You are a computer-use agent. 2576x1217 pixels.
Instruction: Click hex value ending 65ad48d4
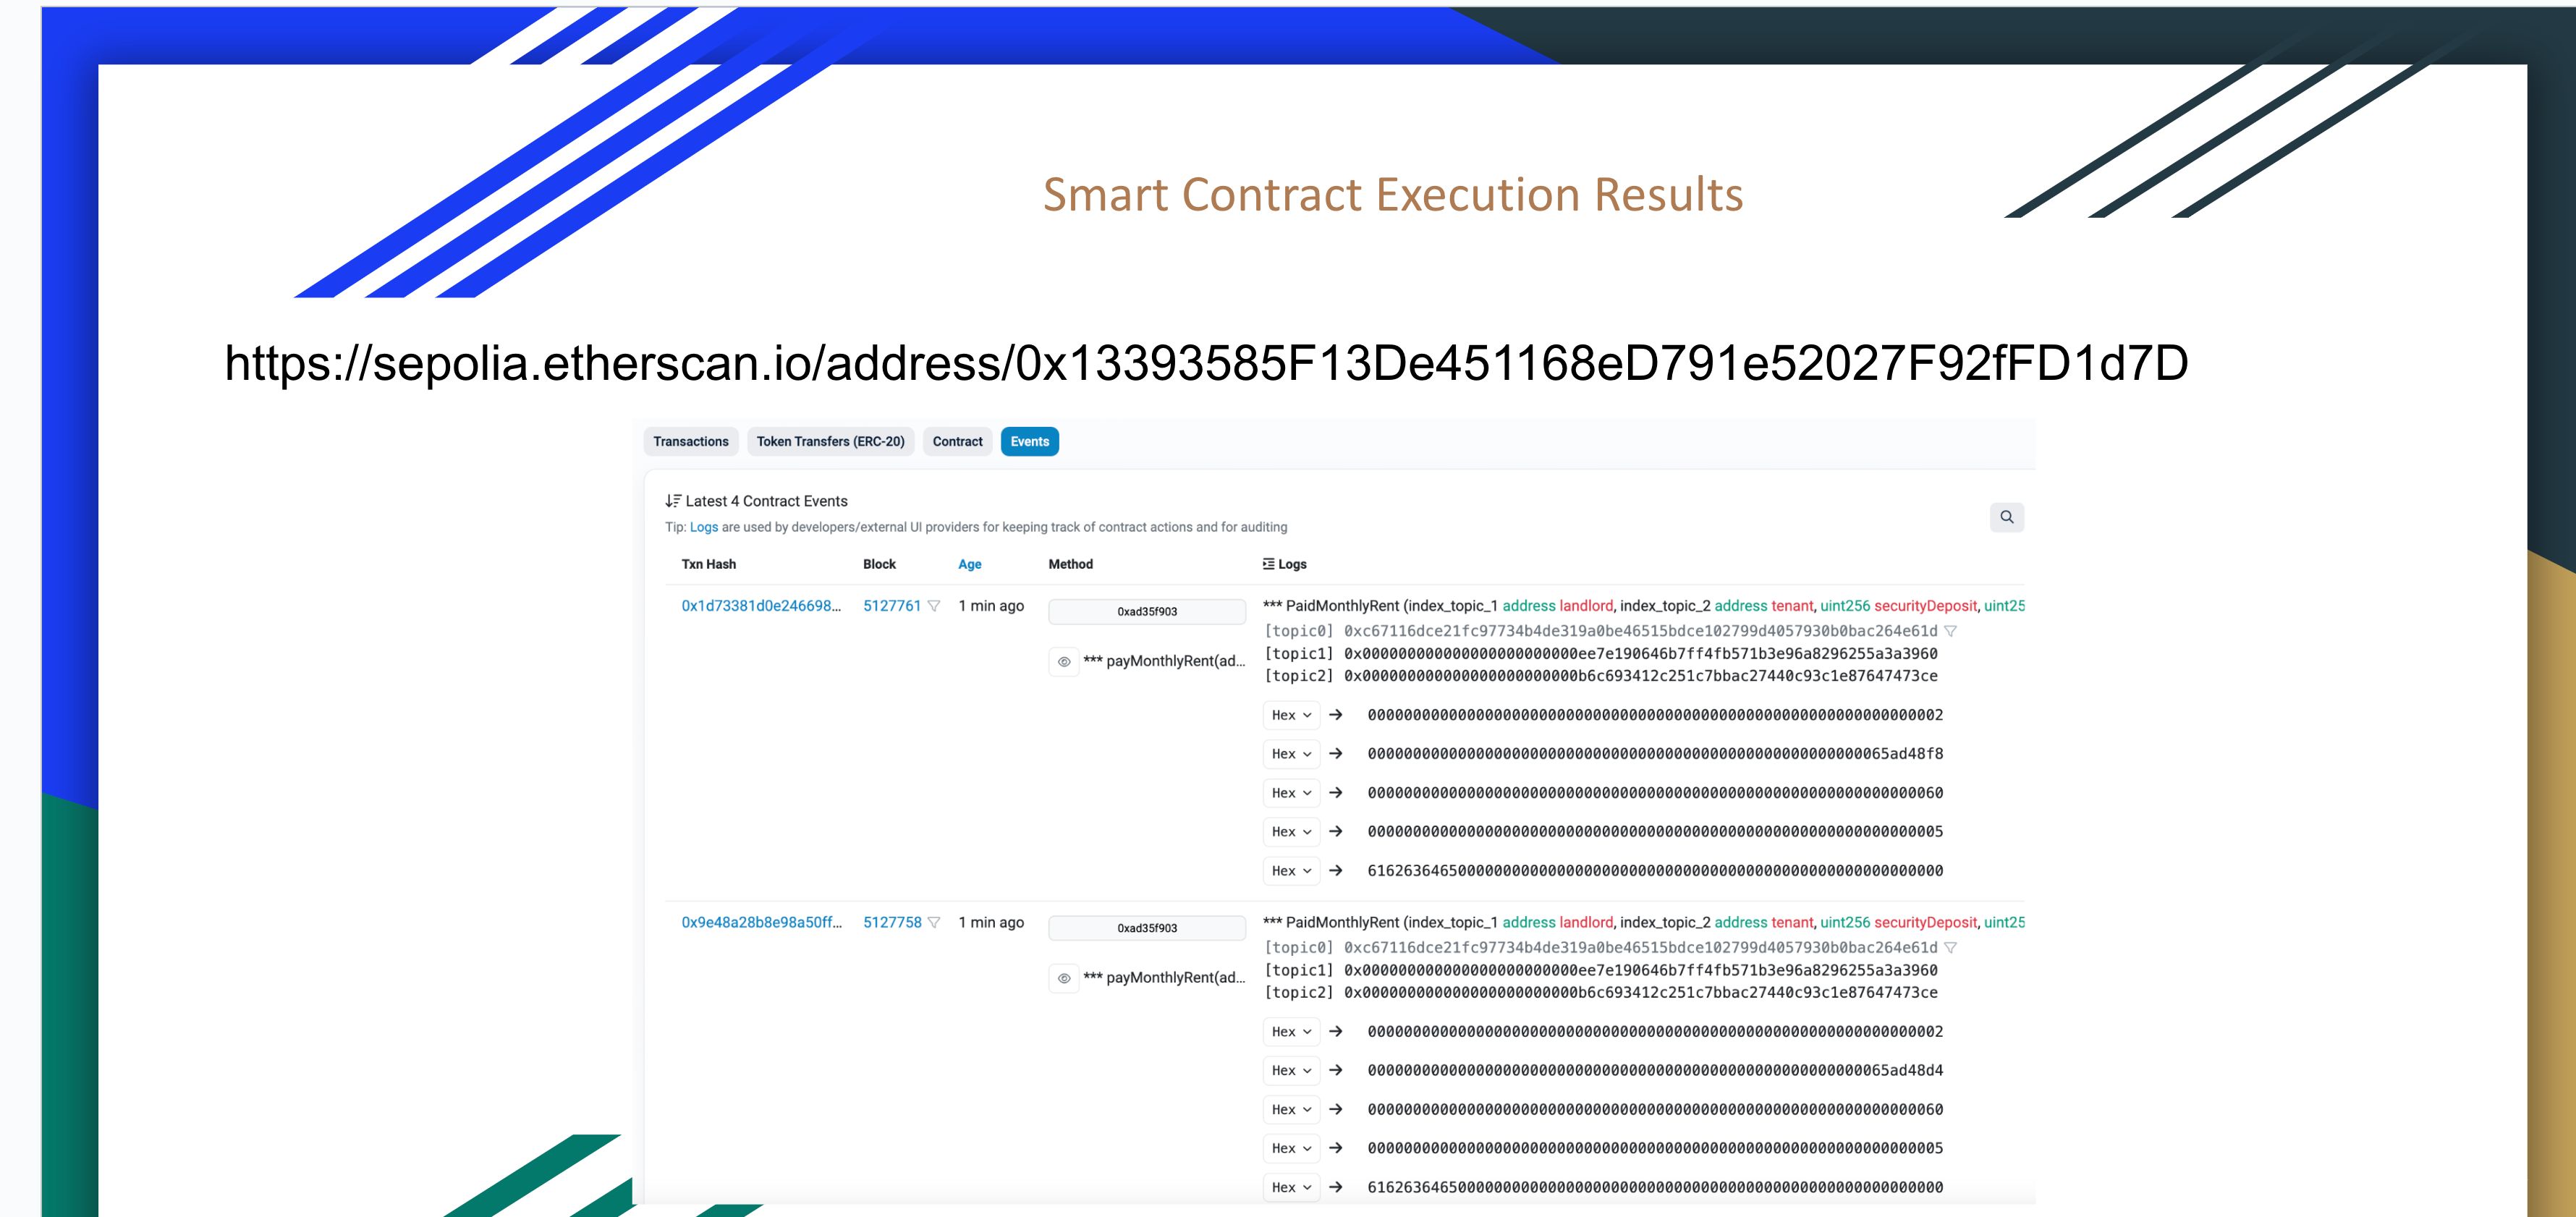[x=1655, y=1071]
